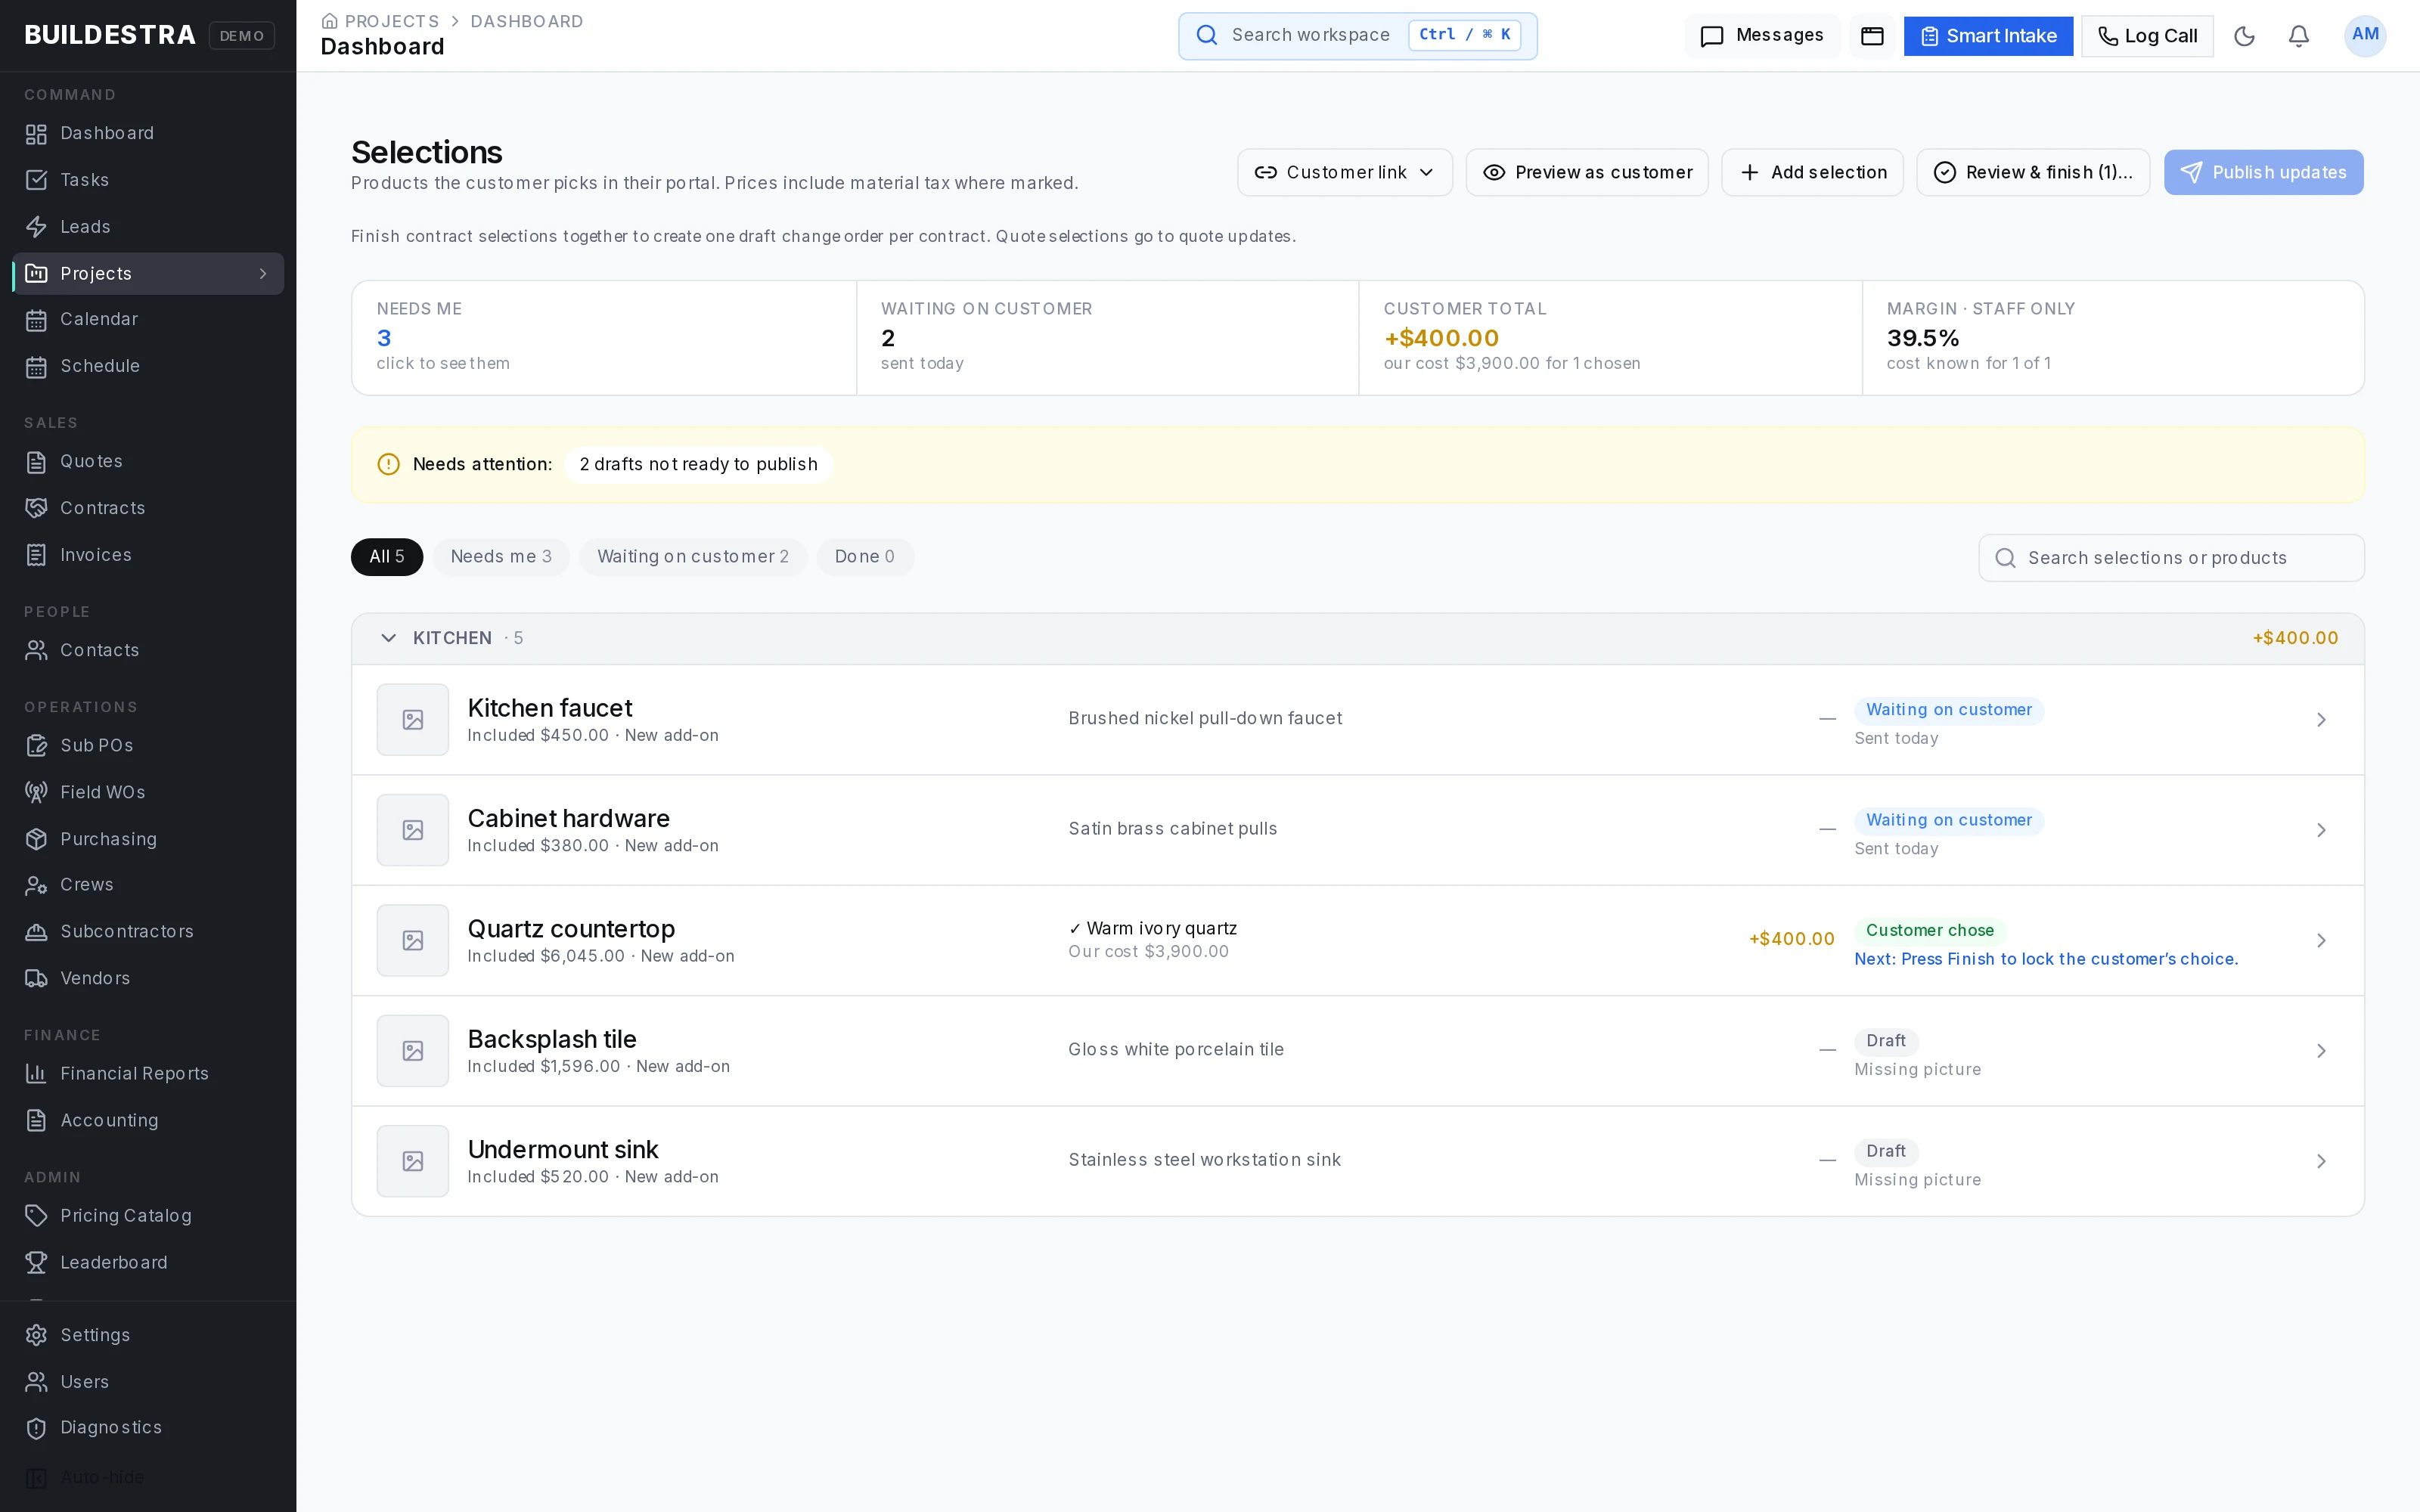Collapse the KITCHEN group chevron
Image resolution: width=2420 pixels, height=1512 pixels.
[x=388, y=638]
